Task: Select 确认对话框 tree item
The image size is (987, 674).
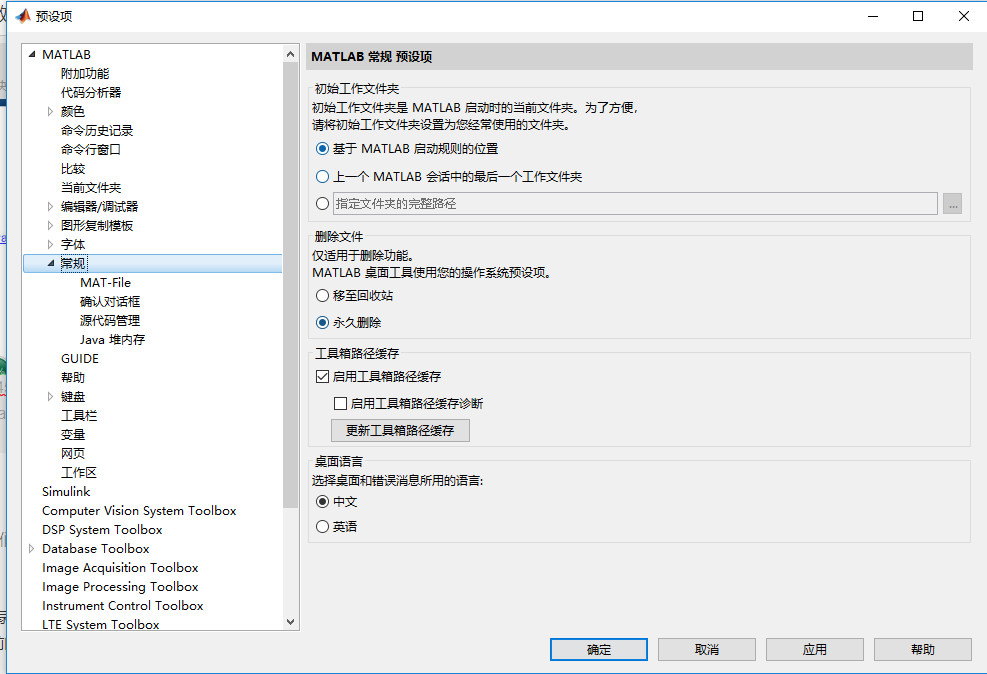Action: coord(110,301)
